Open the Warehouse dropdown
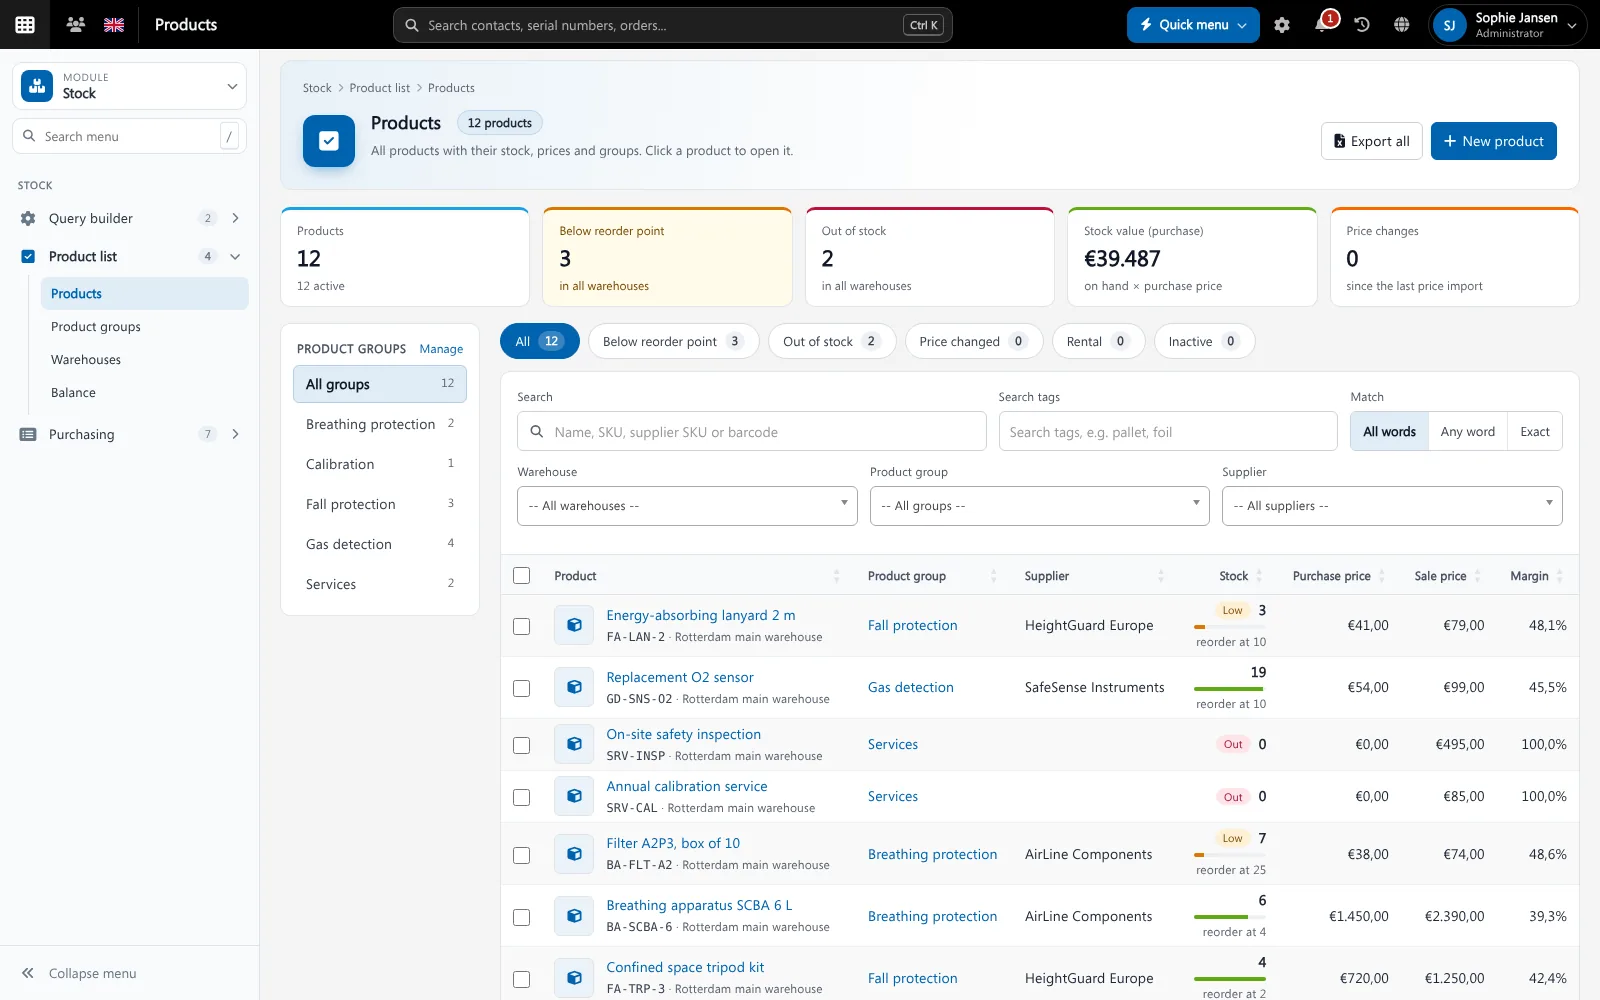Viewport: 1600px width, 1000px height. (687, 506)
